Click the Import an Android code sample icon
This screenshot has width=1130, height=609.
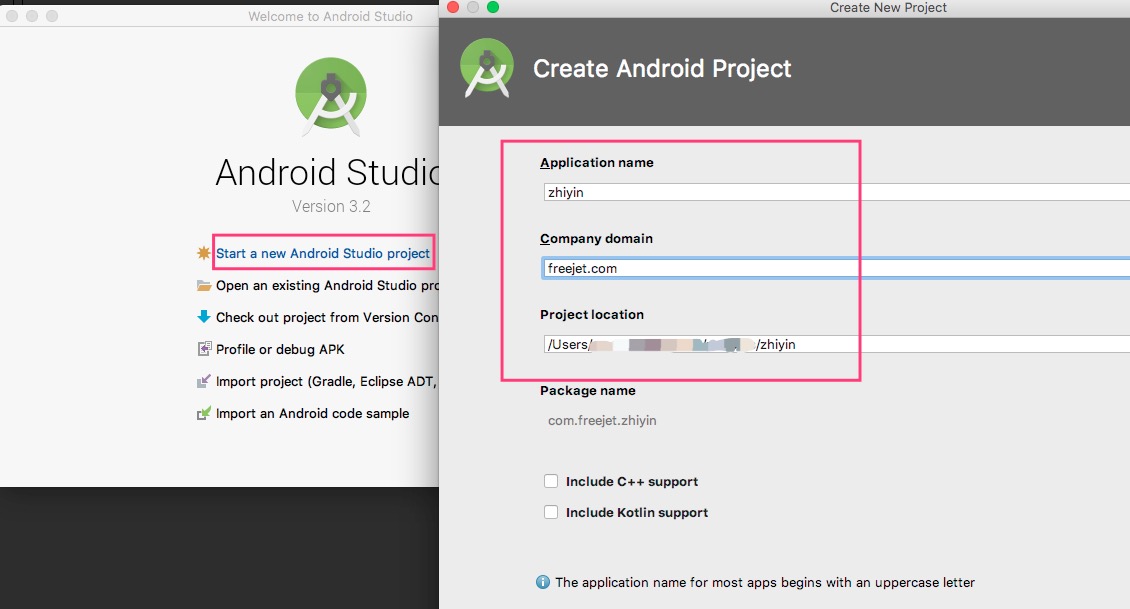point(204,413)
